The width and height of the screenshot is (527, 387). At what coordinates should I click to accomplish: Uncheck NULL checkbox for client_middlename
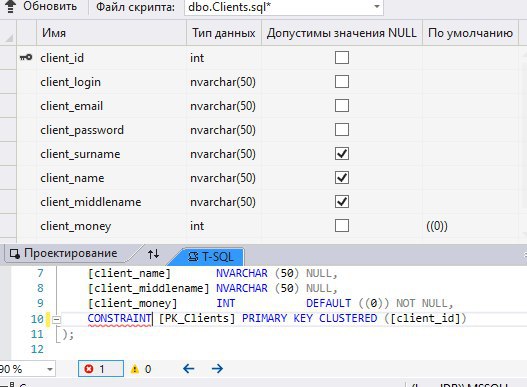[342, 202]
